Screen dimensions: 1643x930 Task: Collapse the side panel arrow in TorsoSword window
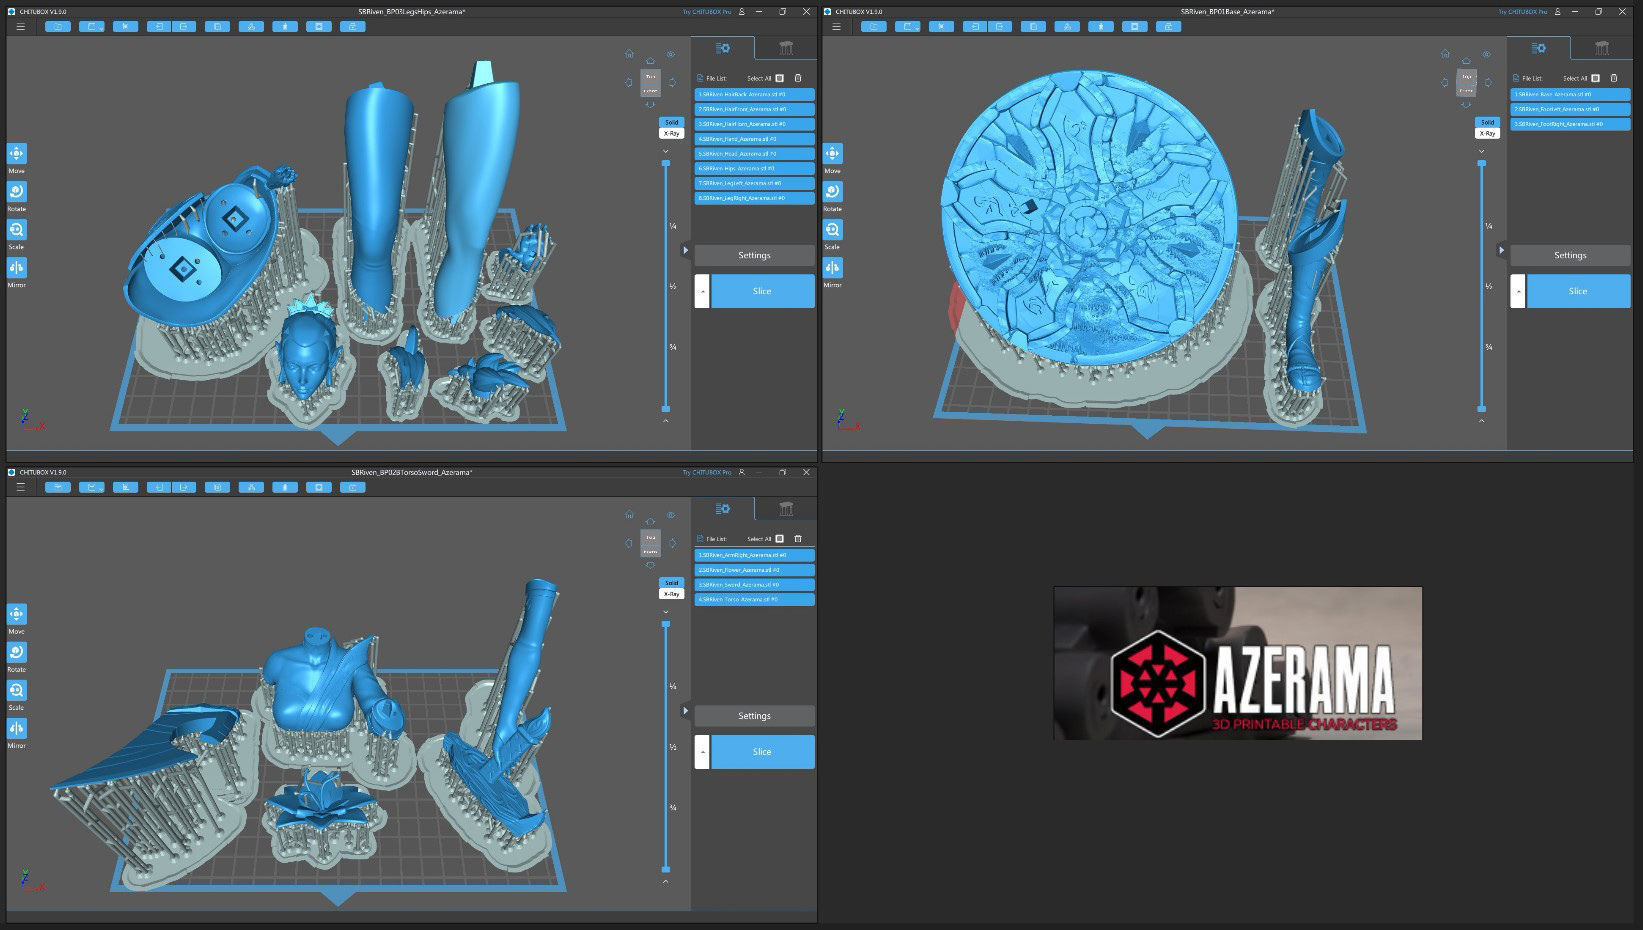(x=685, y=711)
